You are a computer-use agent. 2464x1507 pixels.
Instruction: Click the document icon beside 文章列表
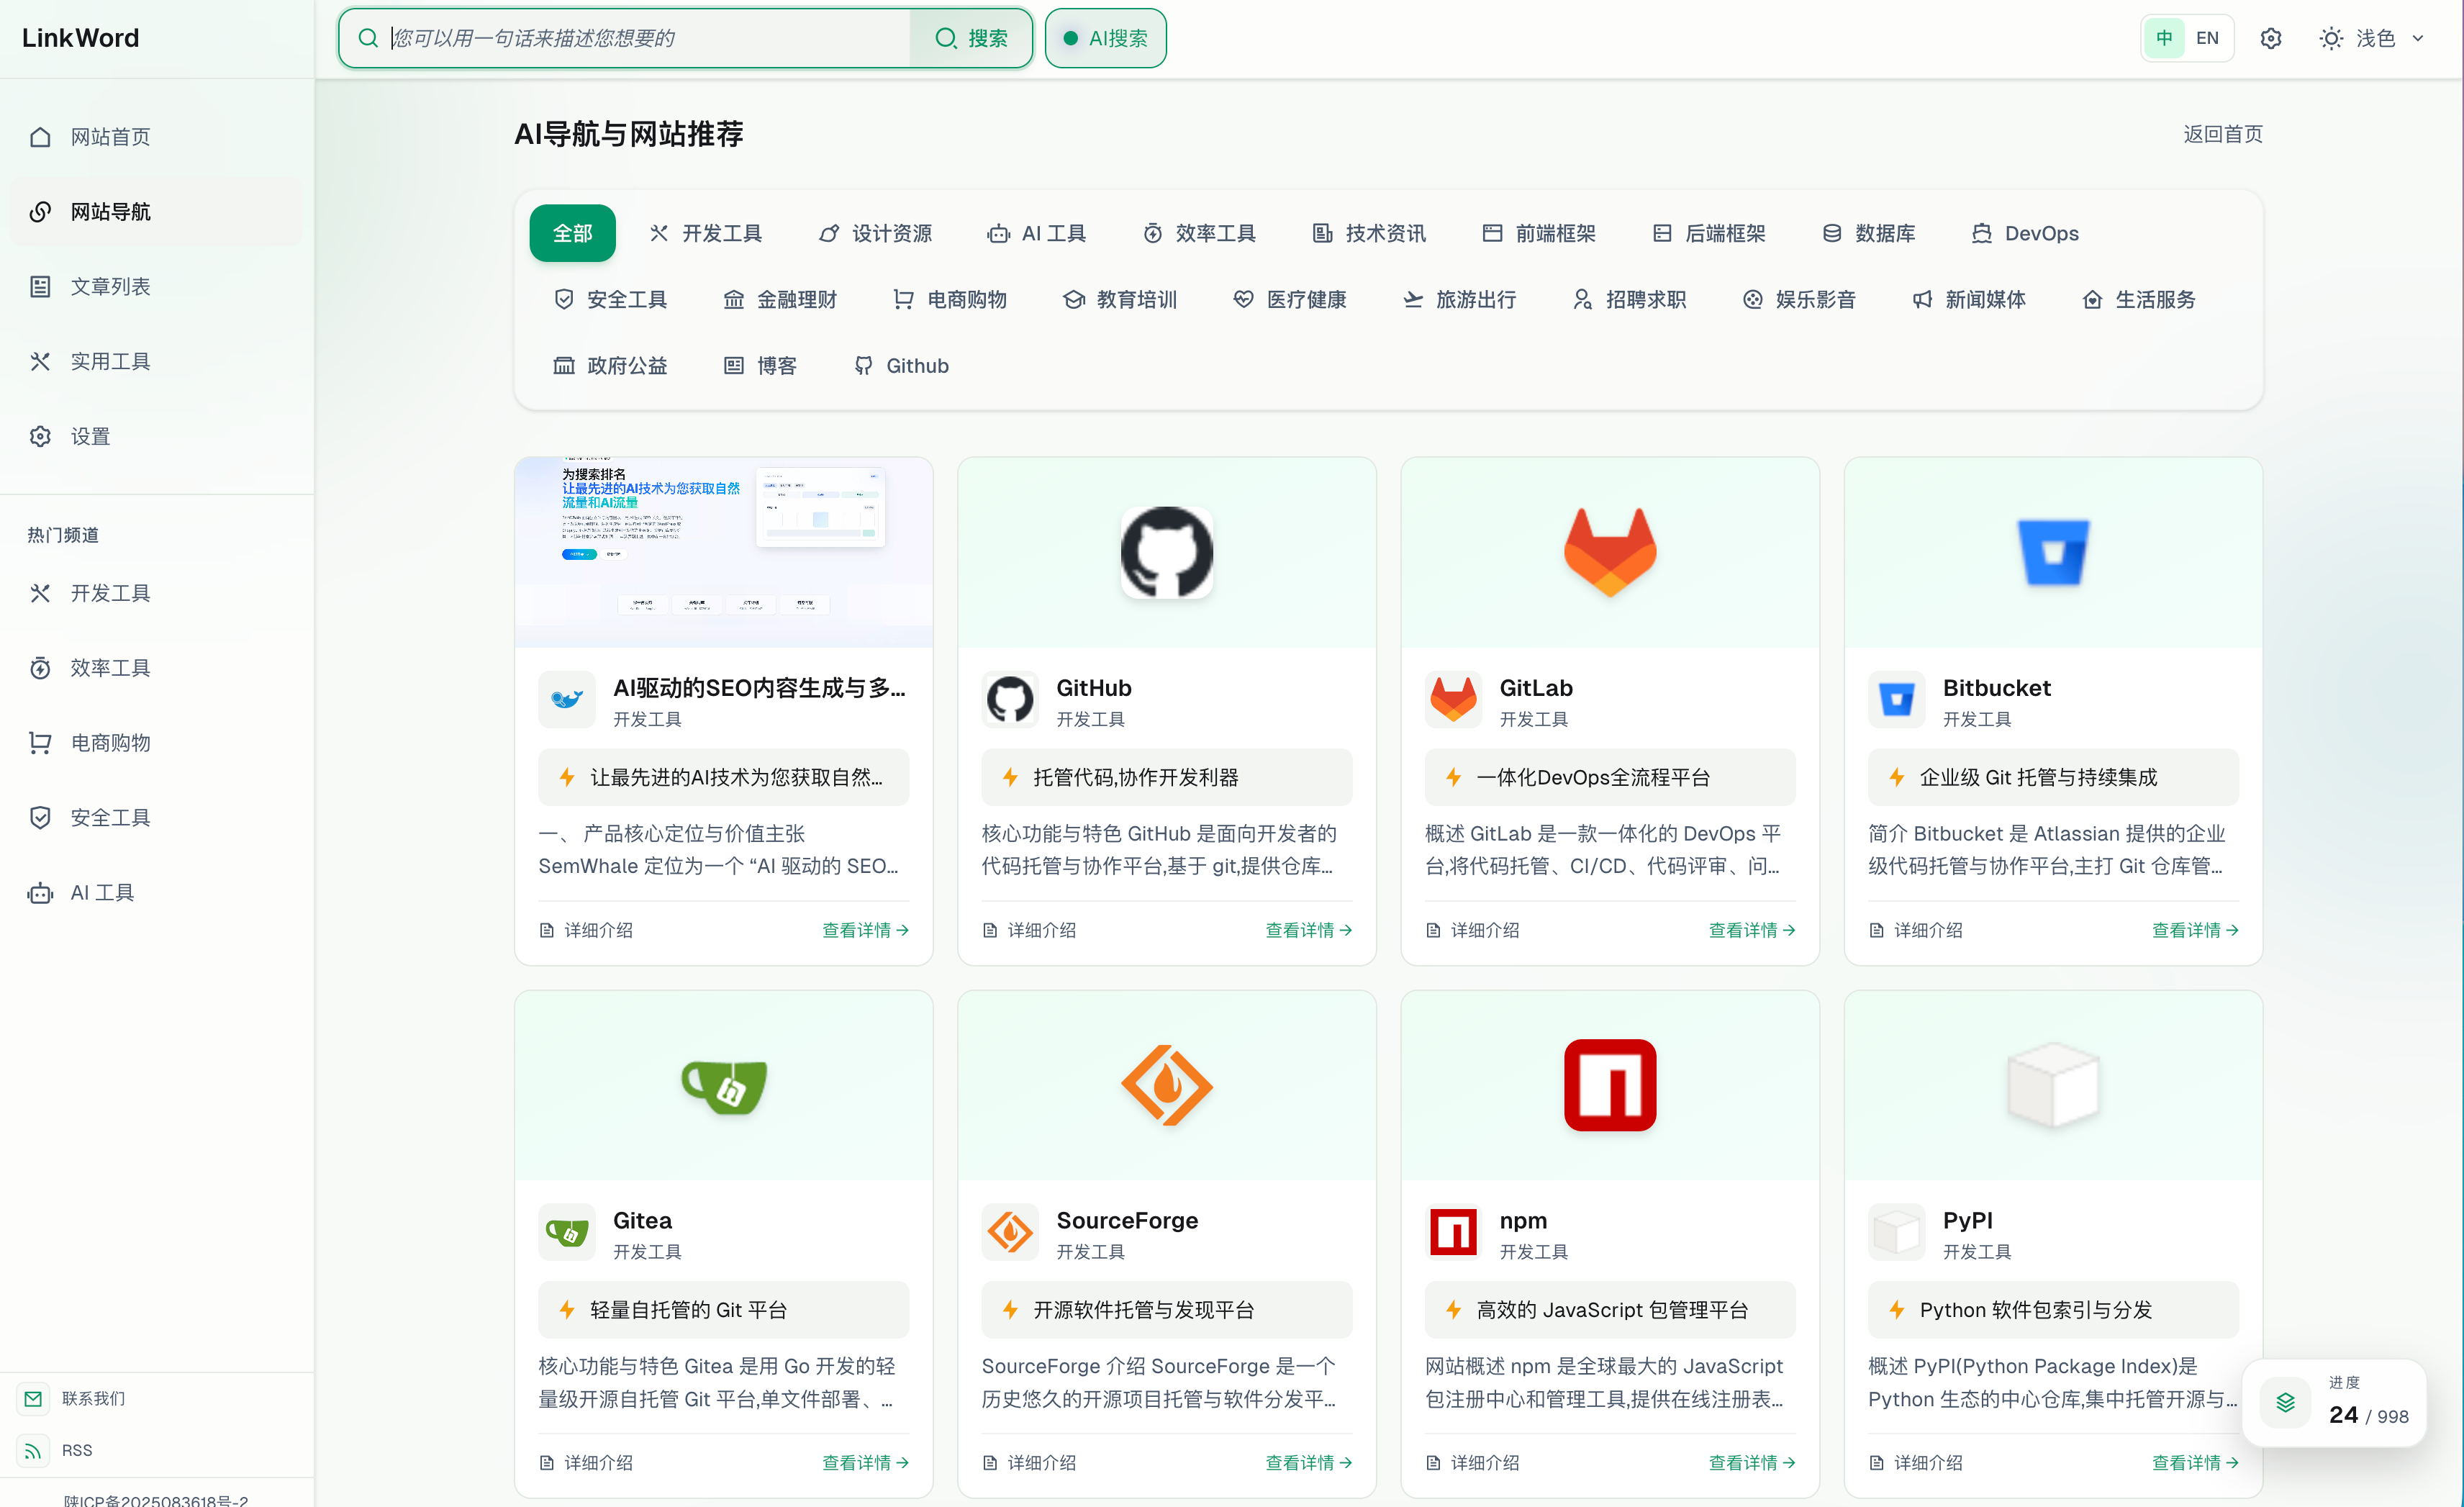click(40, 287)
